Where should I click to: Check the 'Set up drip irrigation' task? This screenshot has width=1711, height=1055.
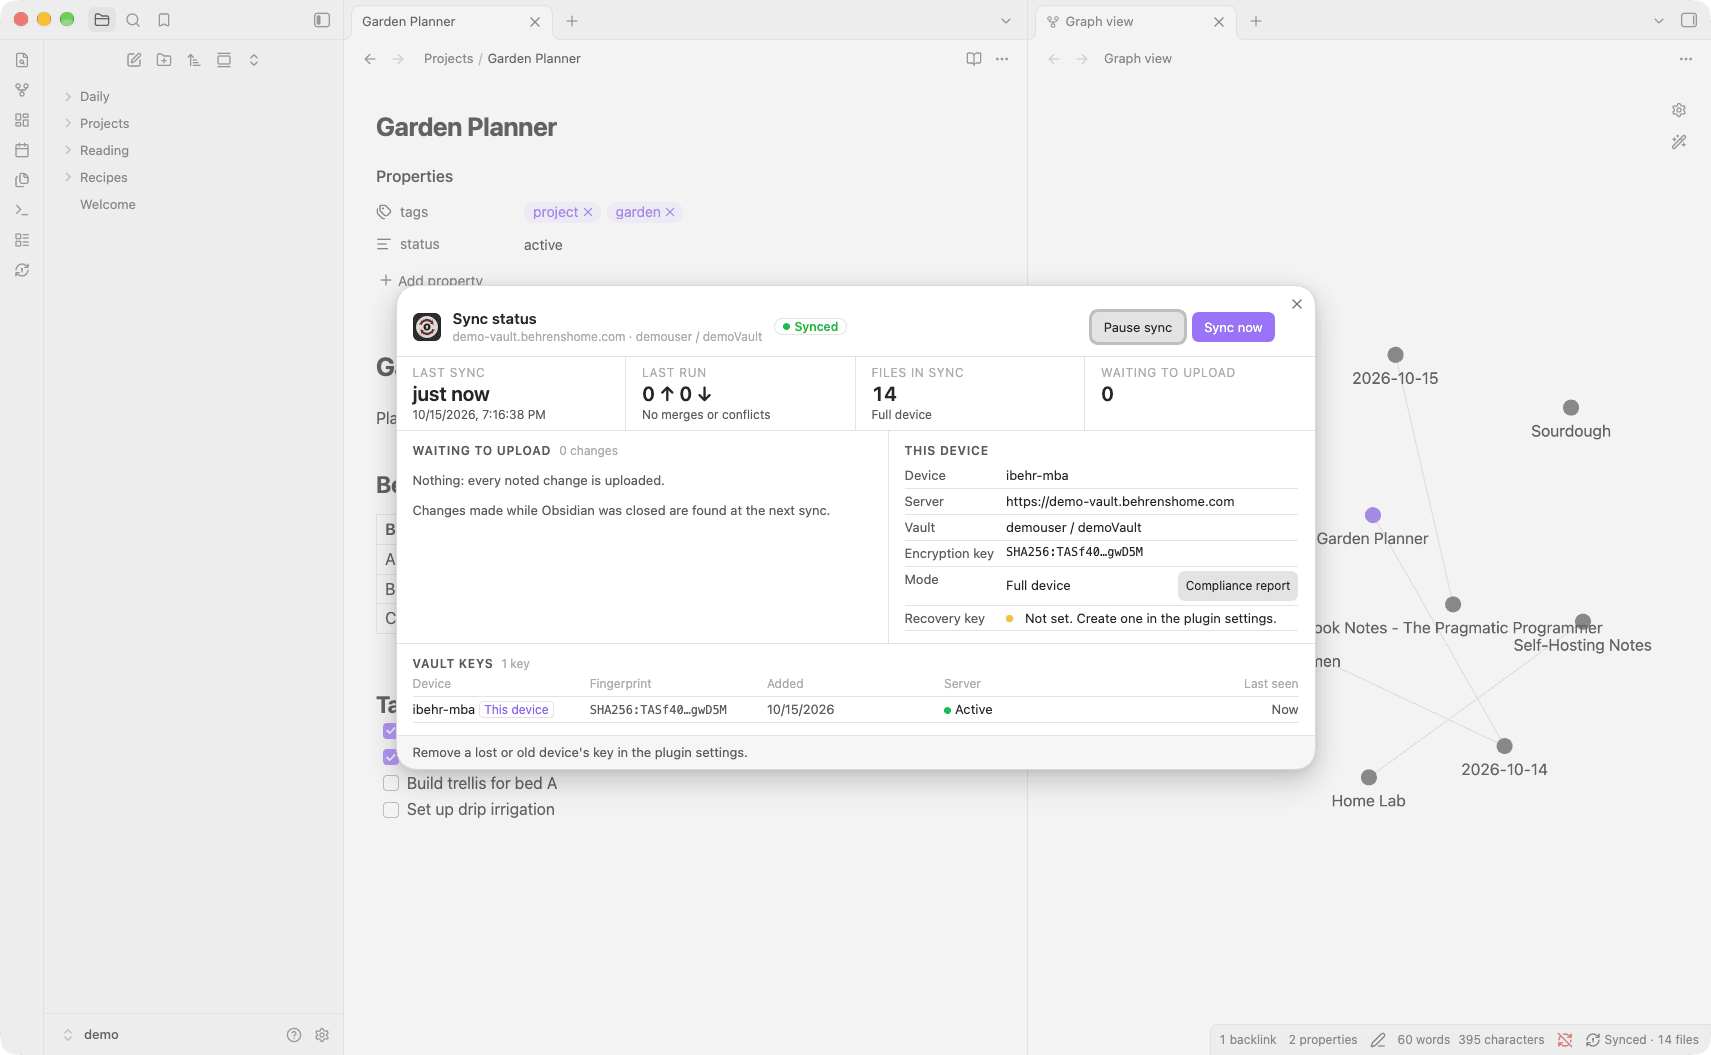(391, 810)
